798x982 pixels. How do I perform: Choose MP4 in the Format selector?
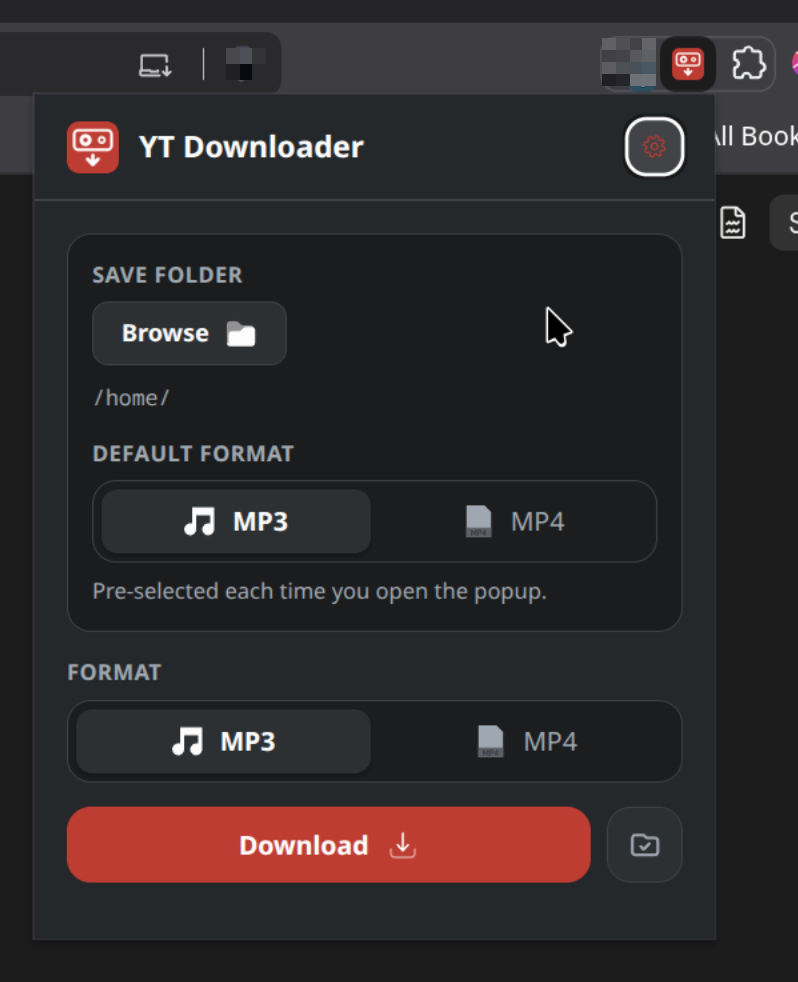(x=526, y=741)
